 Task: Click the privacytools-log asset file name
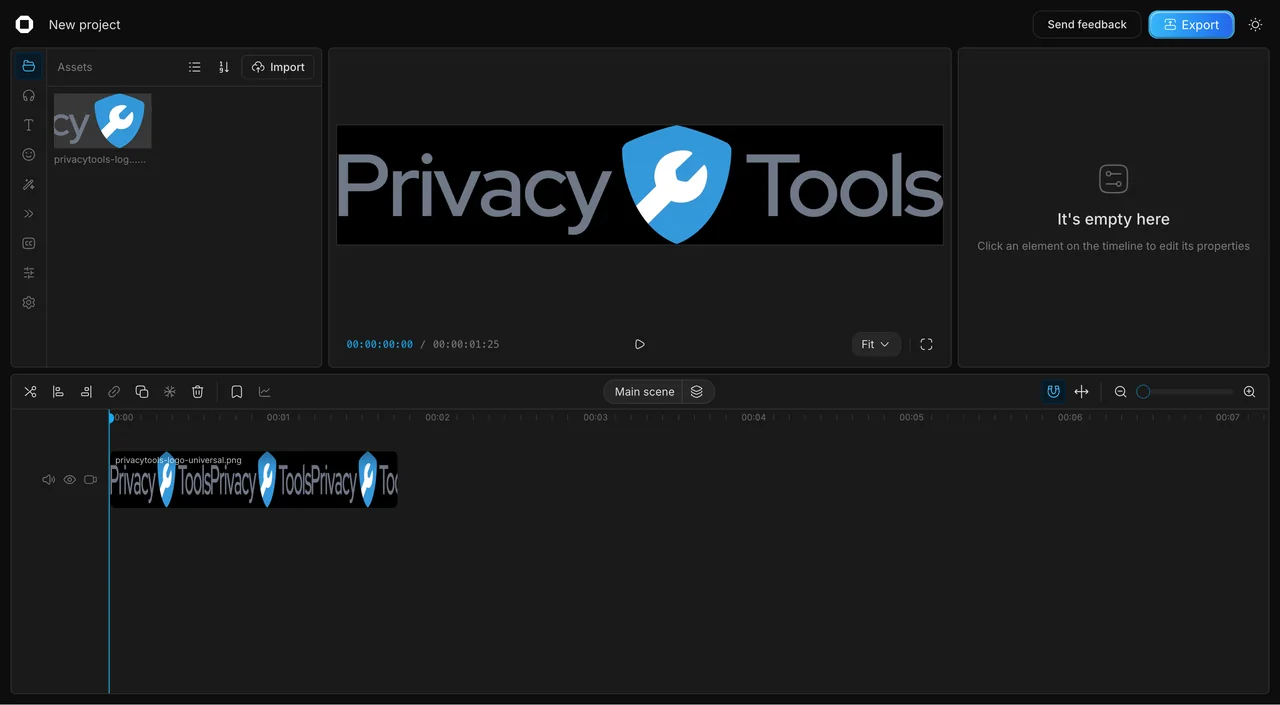[x=100, y=159]
